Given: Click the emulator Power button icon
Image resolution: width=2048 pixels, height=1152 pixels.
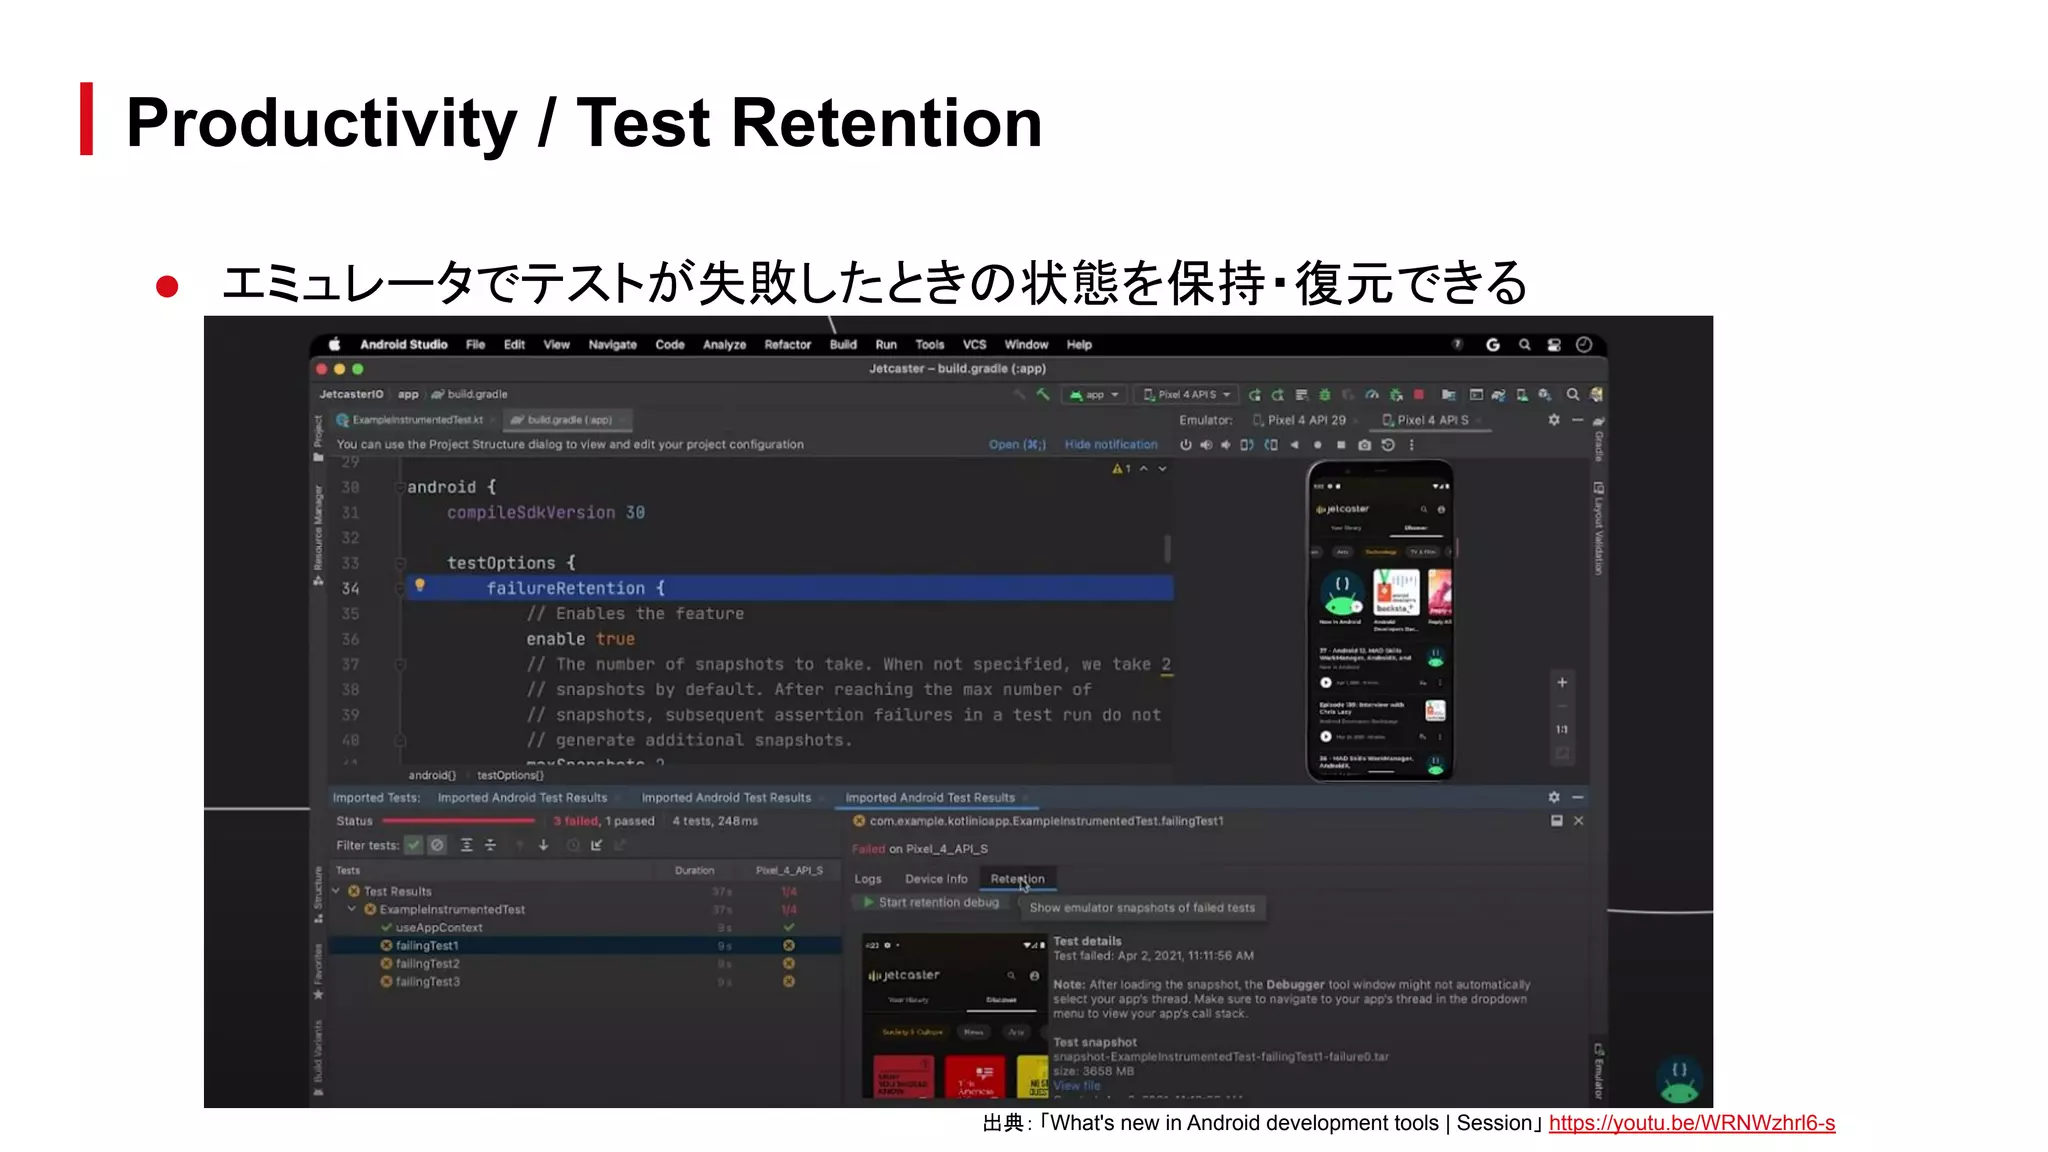Looking at the screenshot, I should 1185,445.
